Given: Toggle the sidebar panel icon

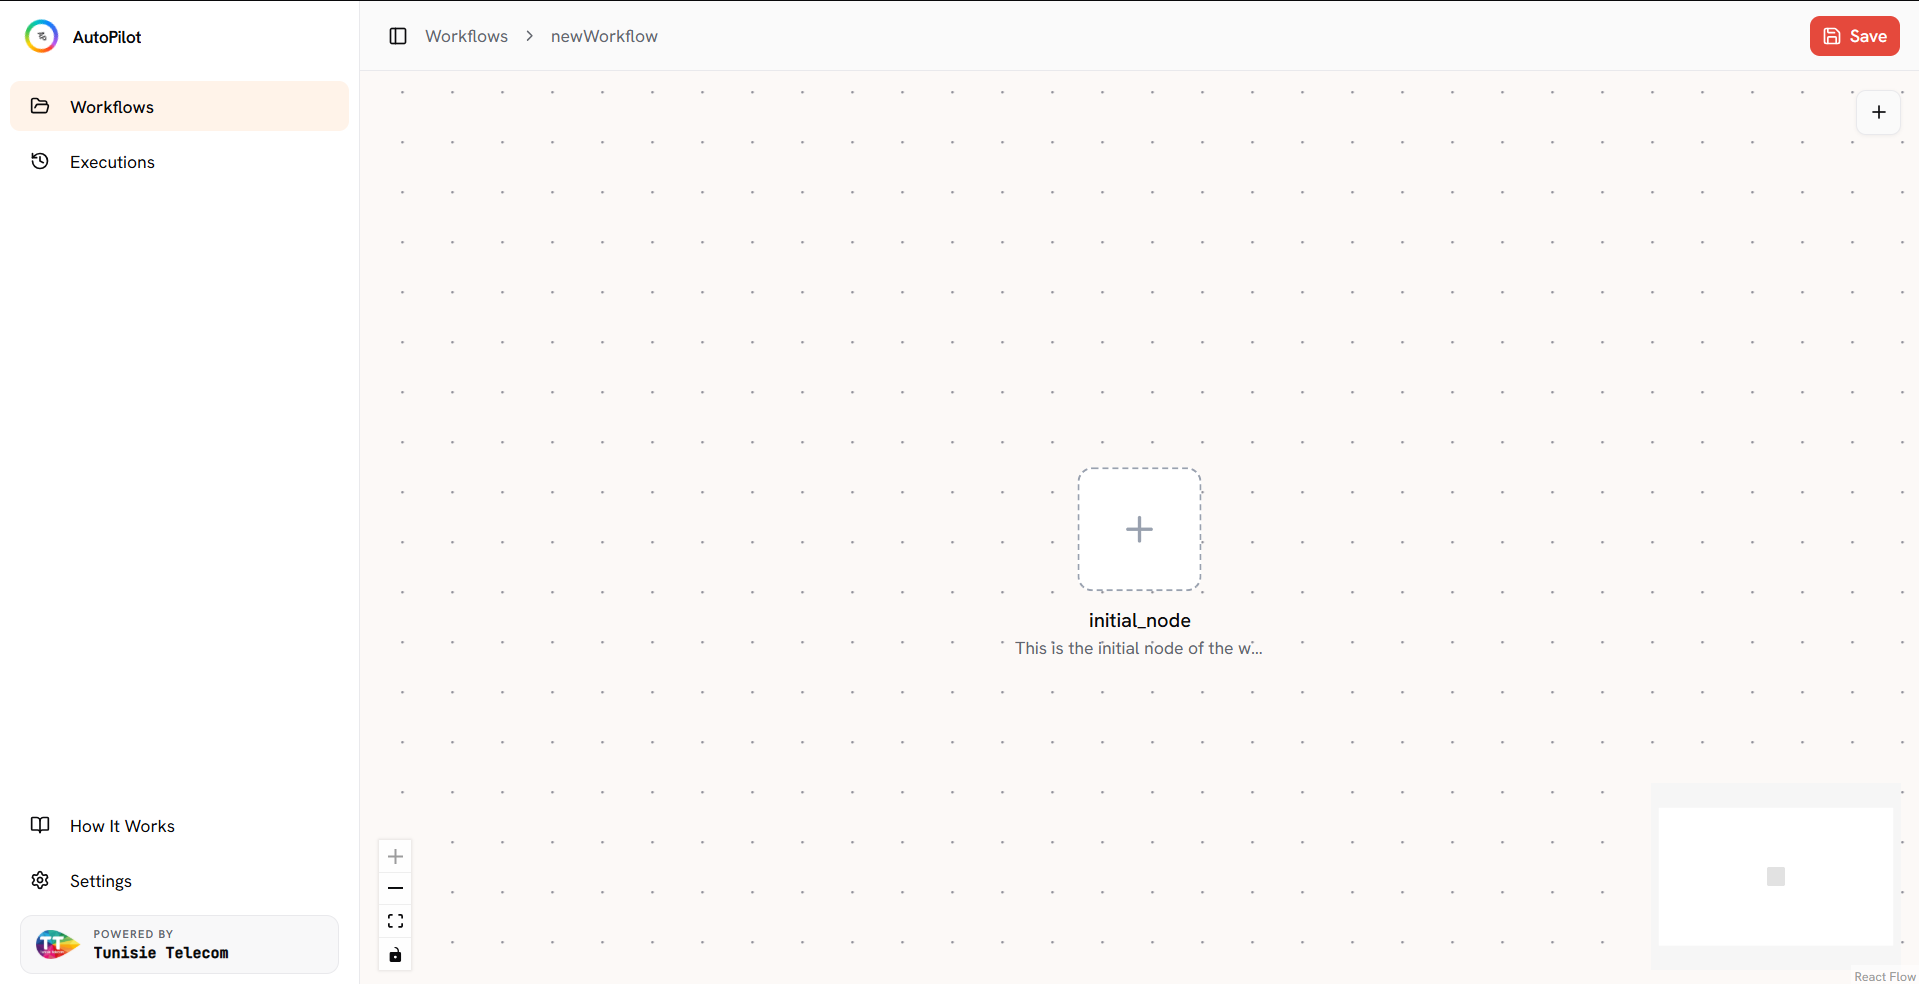Looking at the screenshot, I should (x=398, y=36).
